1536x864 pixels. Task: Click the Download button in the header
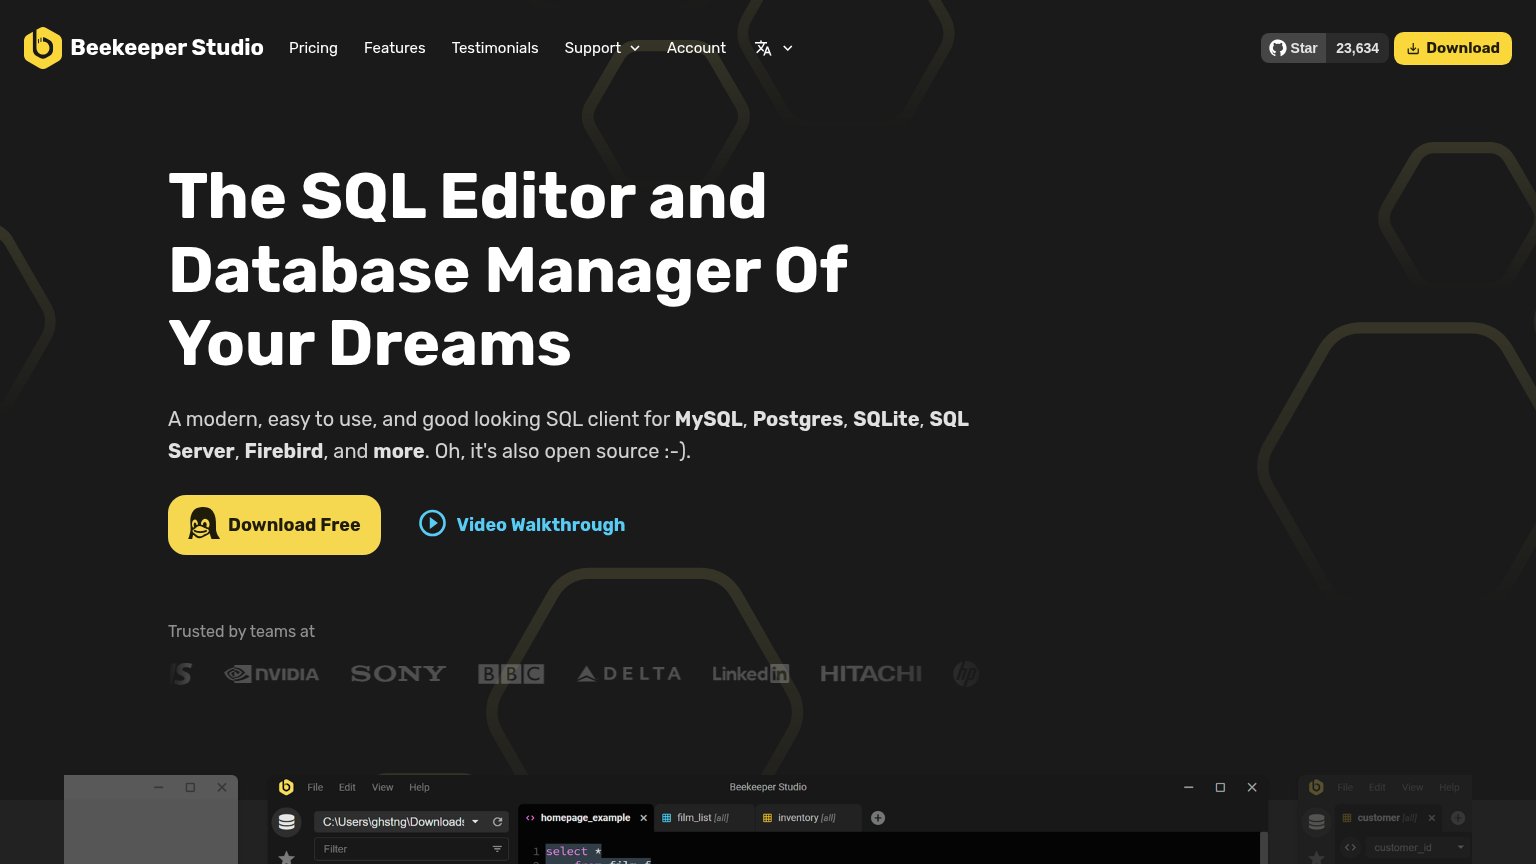pyautogui.click(x=1453, y=48)
